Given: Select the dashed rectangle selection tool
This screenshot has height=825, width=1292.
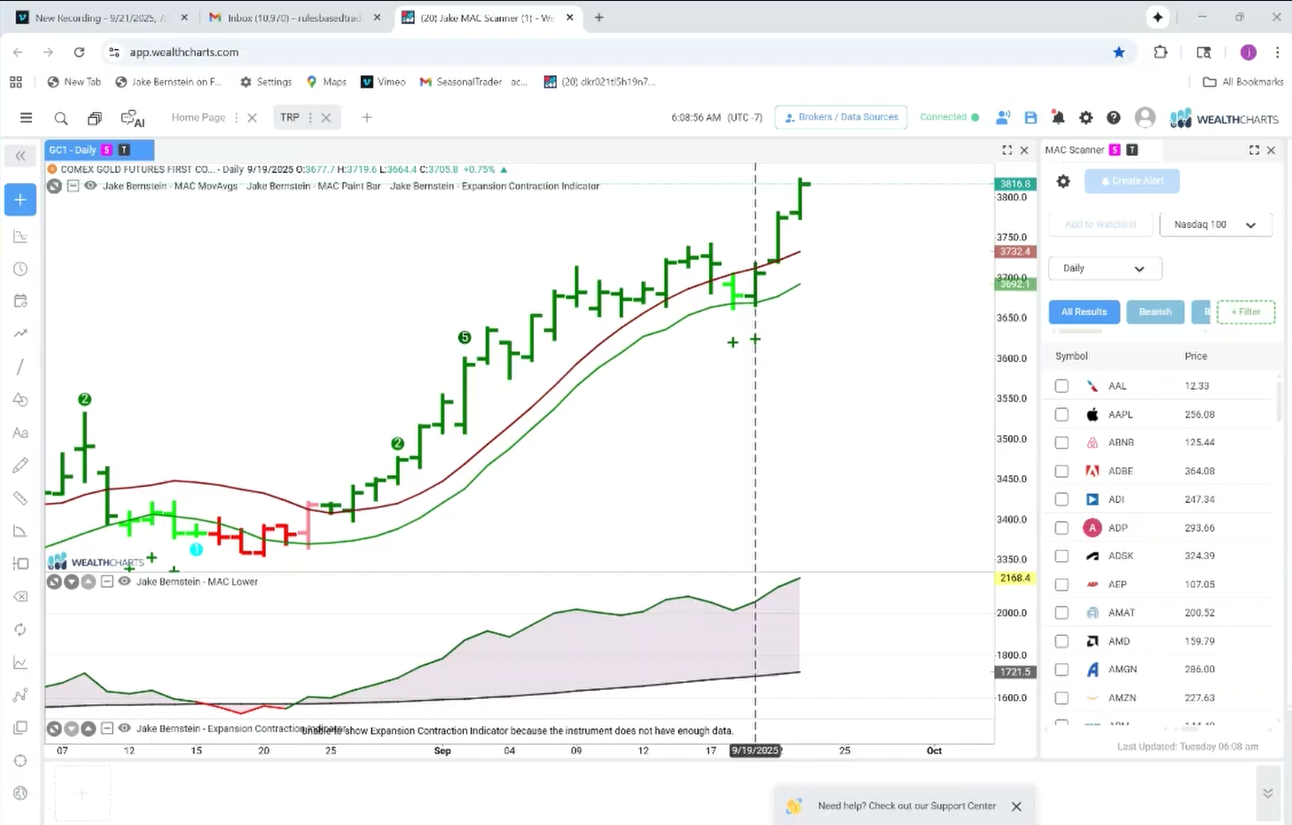Looking at the screenshot, I should [20, 564].
